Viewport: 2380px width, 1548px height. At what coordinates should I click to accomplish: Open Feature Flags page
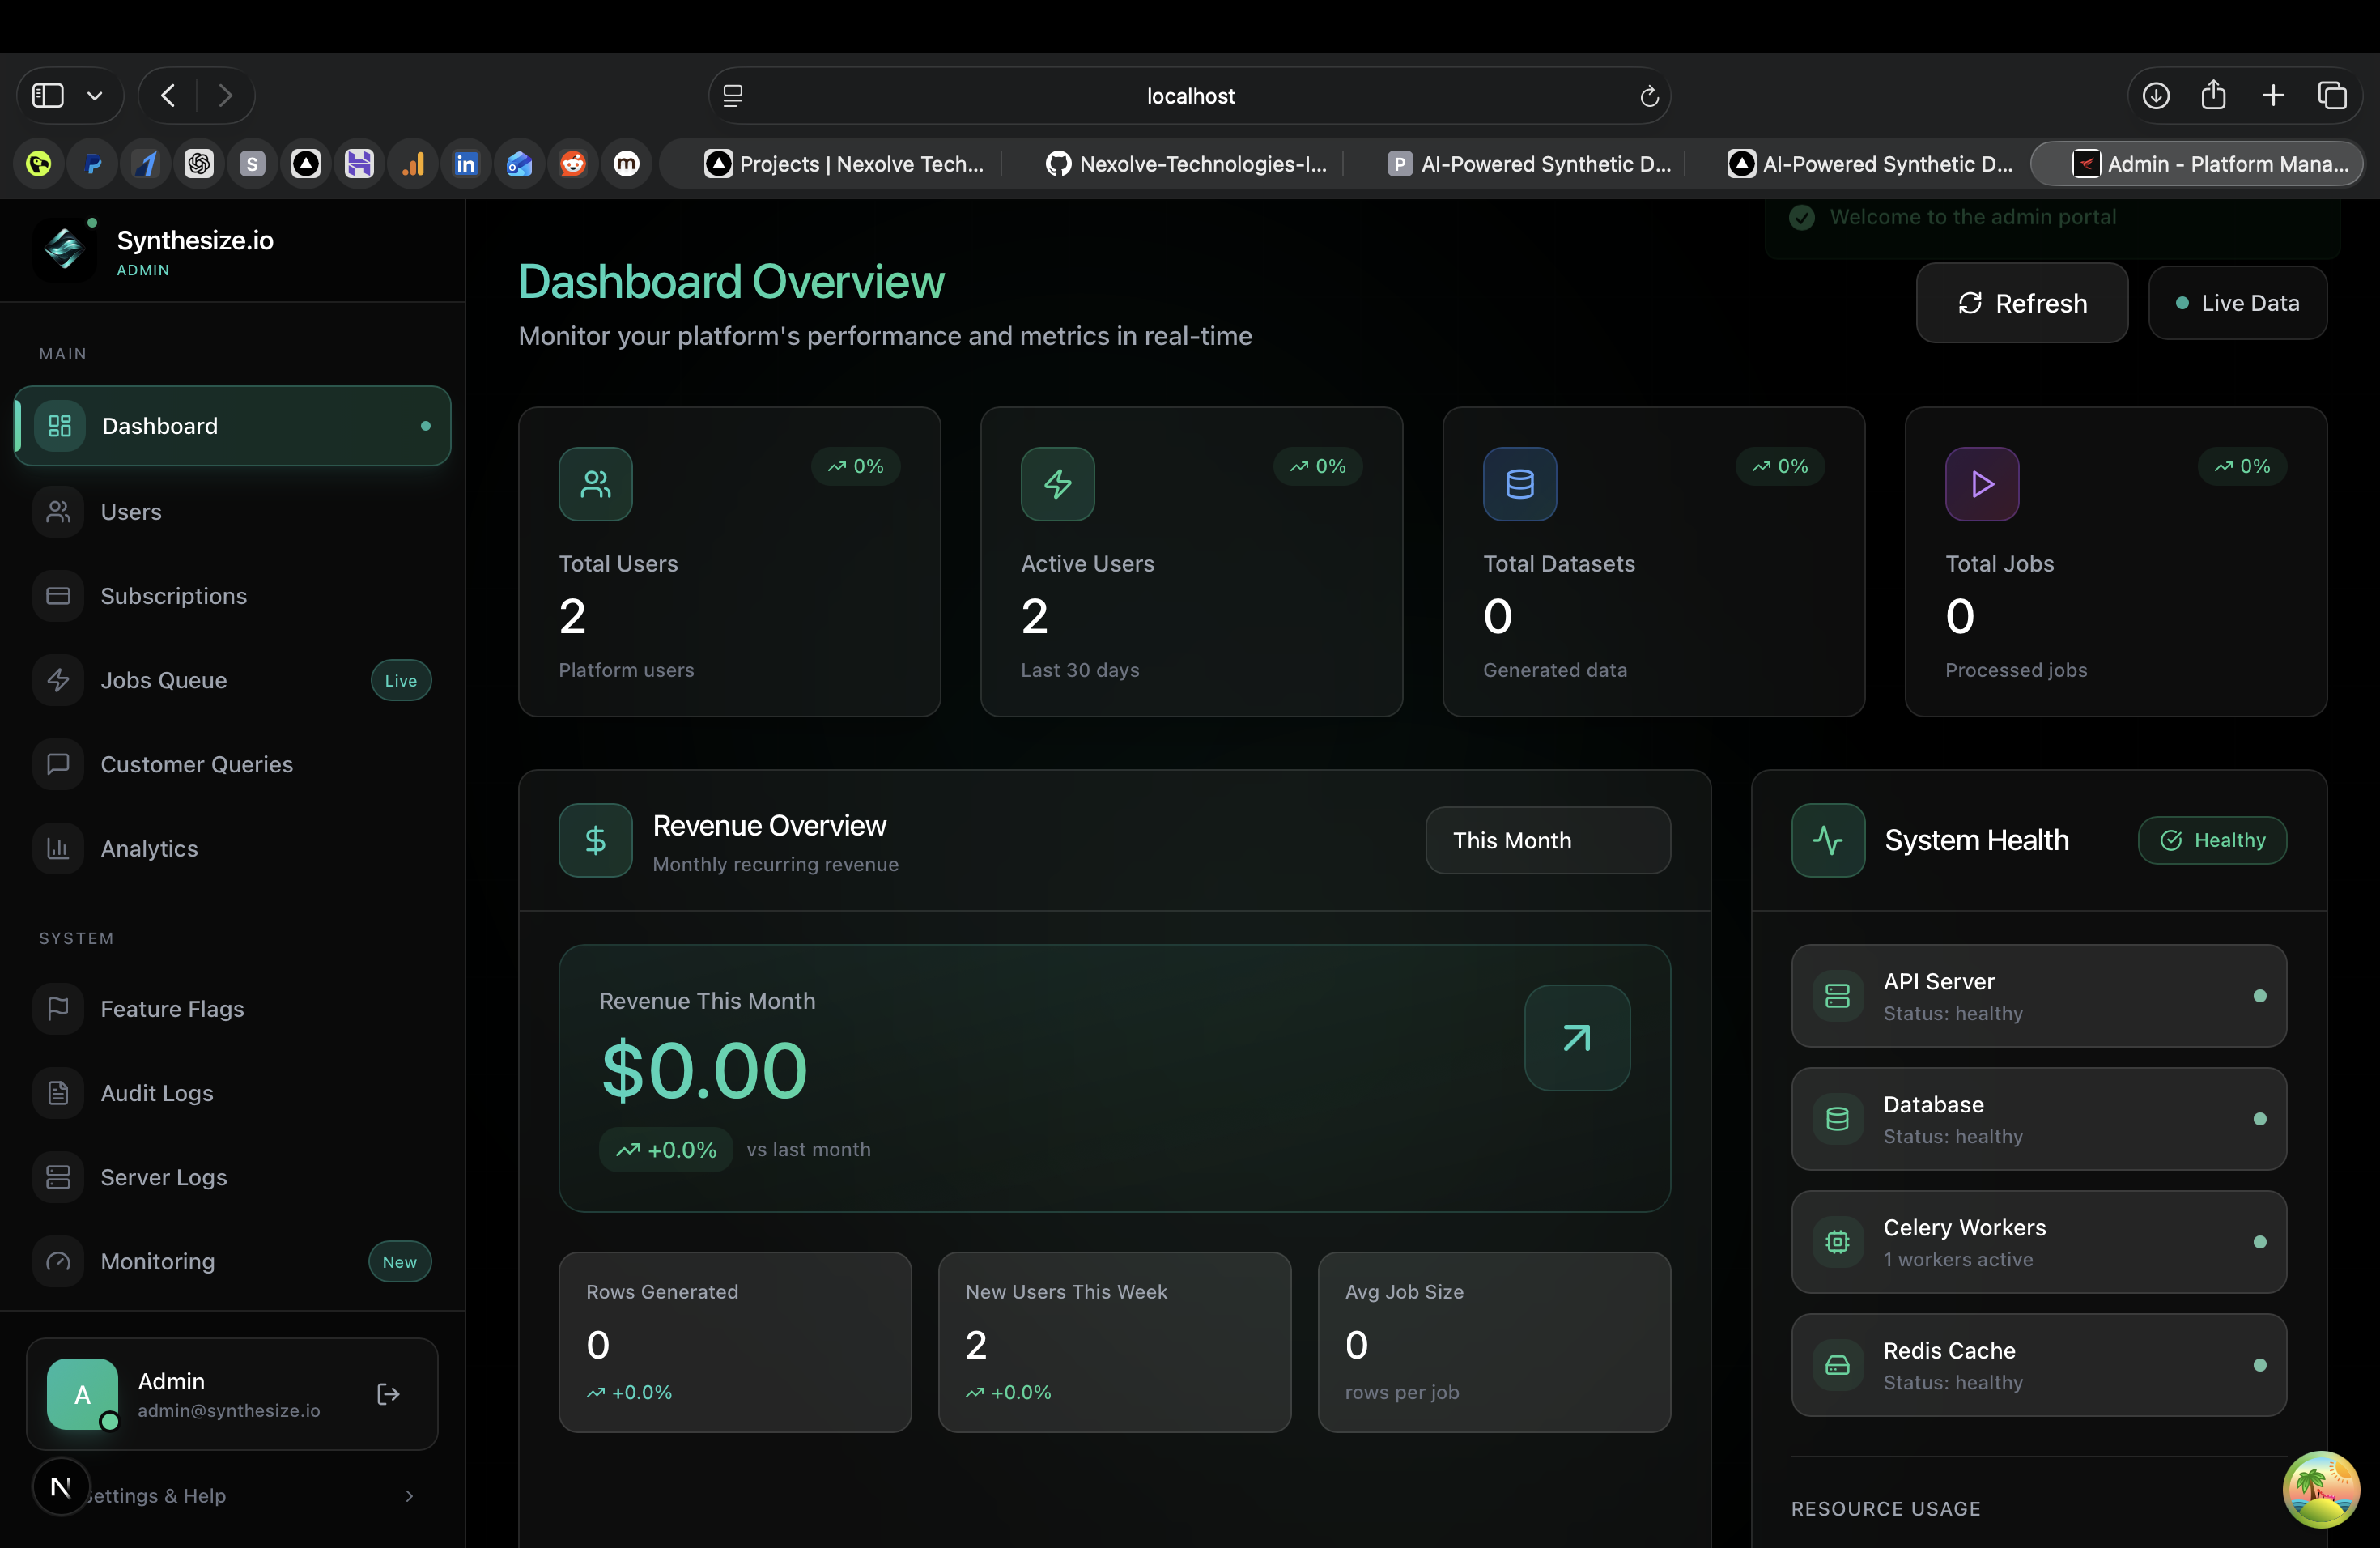pos(172,1009)
